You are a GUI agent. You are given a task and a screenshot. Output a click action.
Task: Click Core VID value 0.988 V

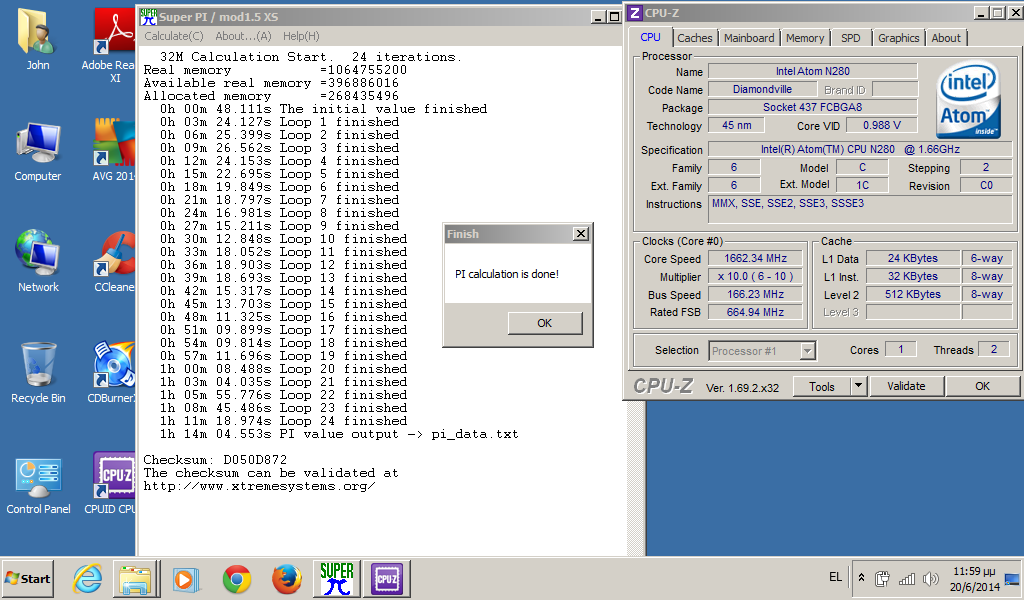[881, 125]
